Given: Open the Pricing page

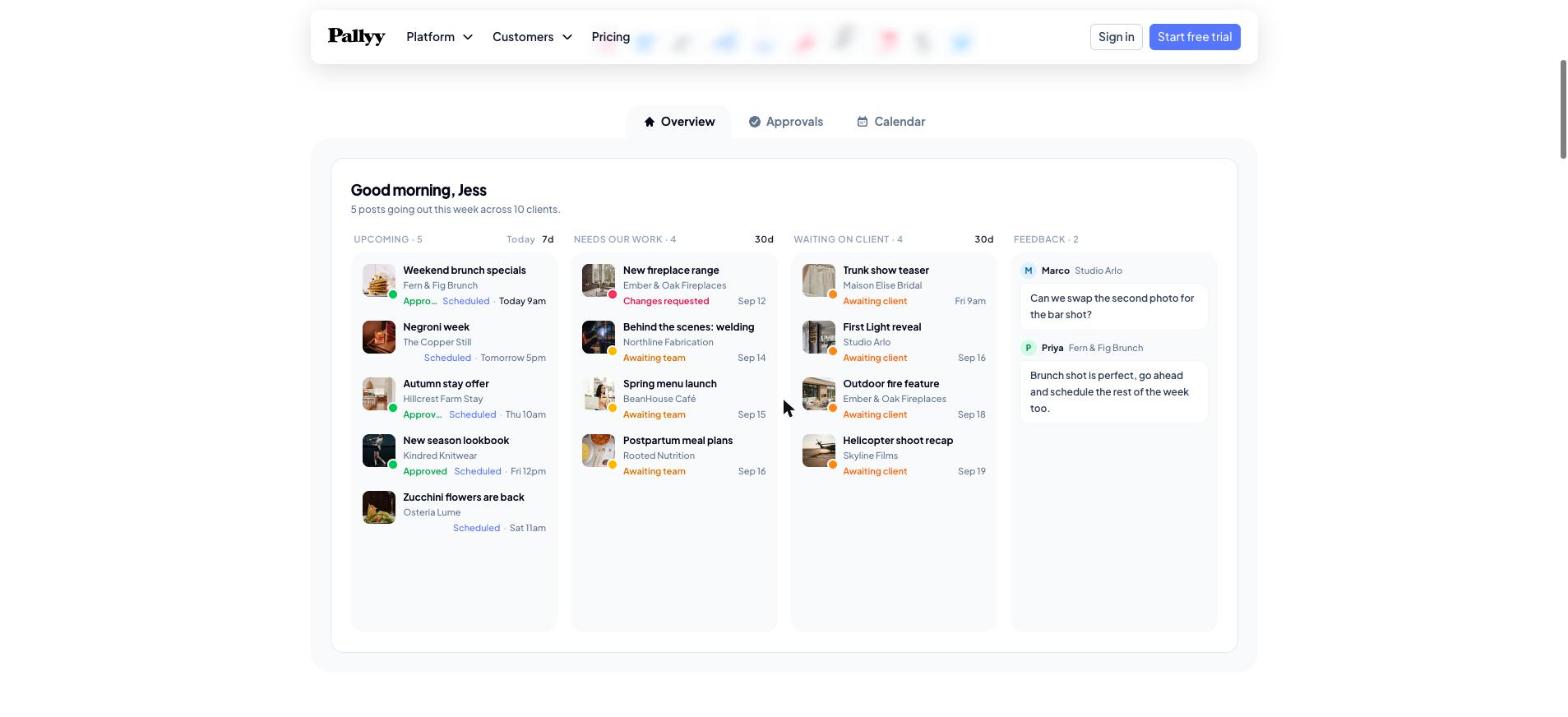Looking at the screenshot, I should [x=610, y=37].
